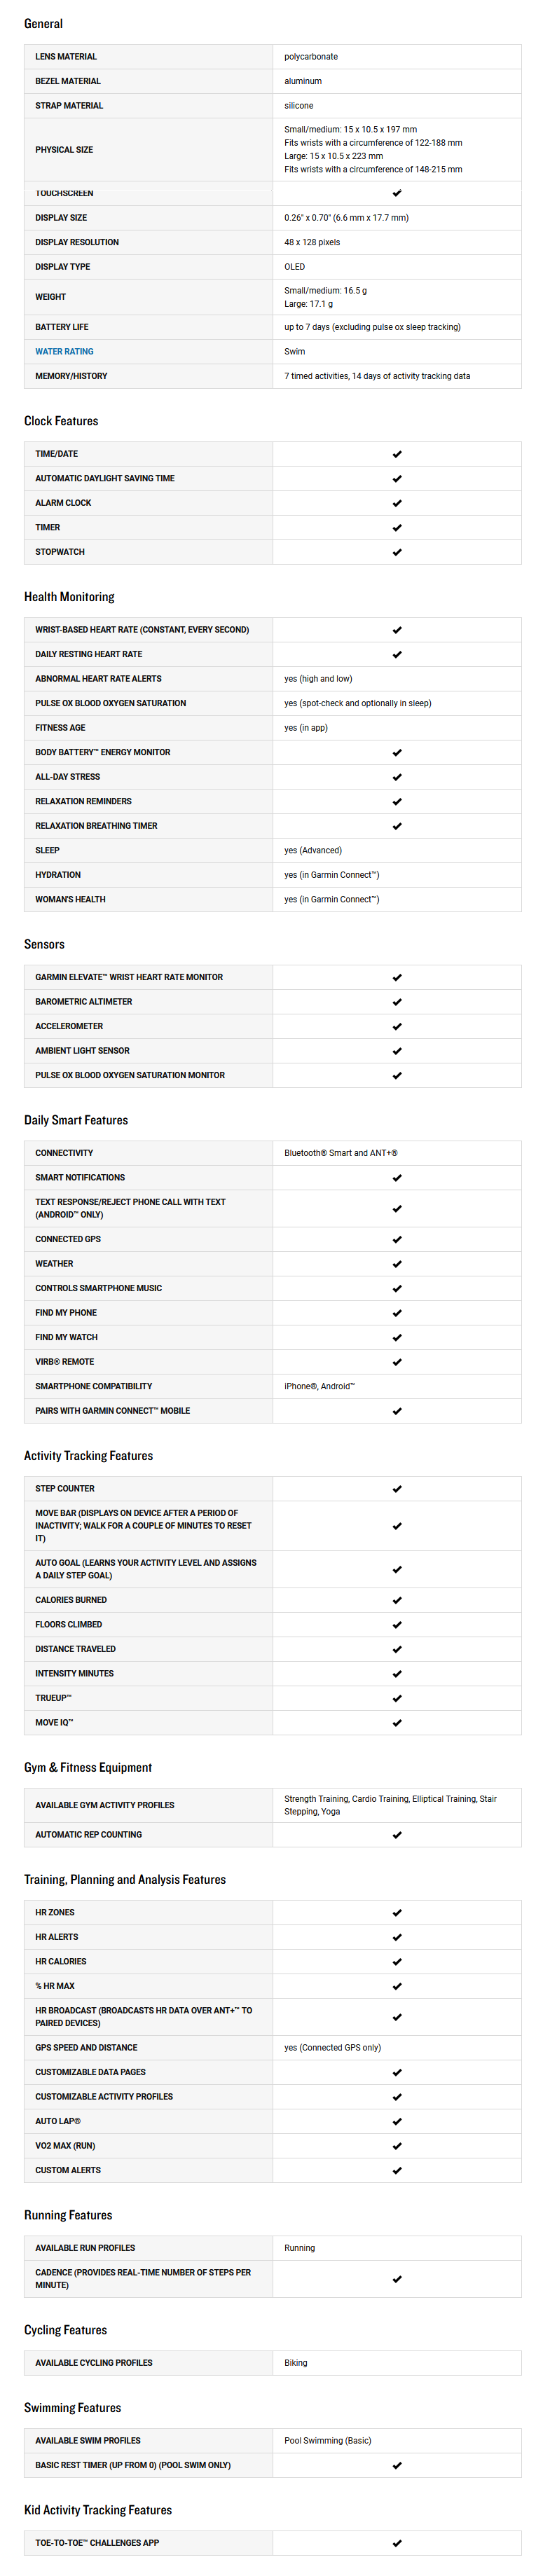Click the OLED display type value
543x2576 pixels.
tap(295, 267)
